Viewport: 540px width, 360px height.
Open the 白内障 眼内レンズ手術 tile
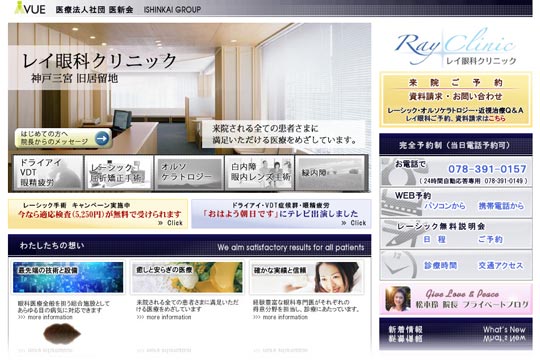coord(259,172)
